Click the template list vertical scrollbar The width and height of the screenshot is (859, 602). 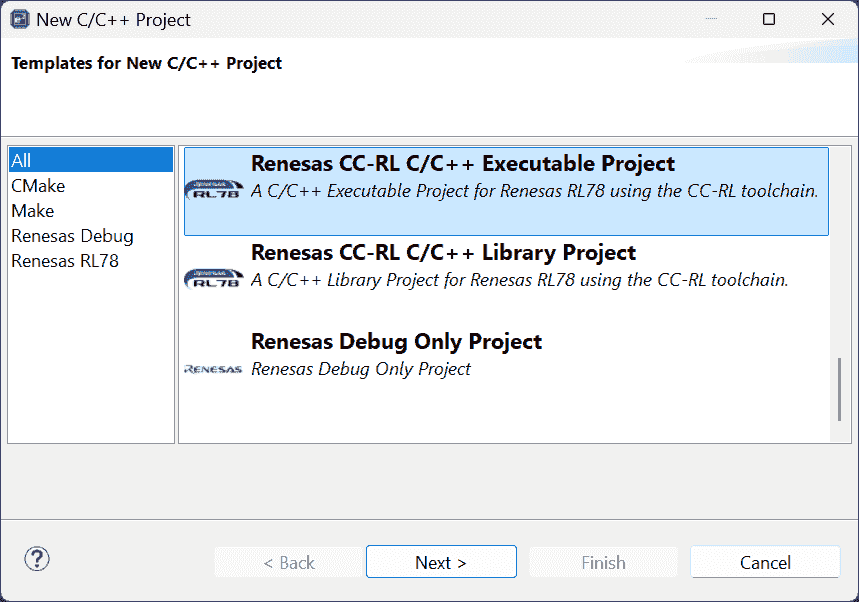point(840,390)
